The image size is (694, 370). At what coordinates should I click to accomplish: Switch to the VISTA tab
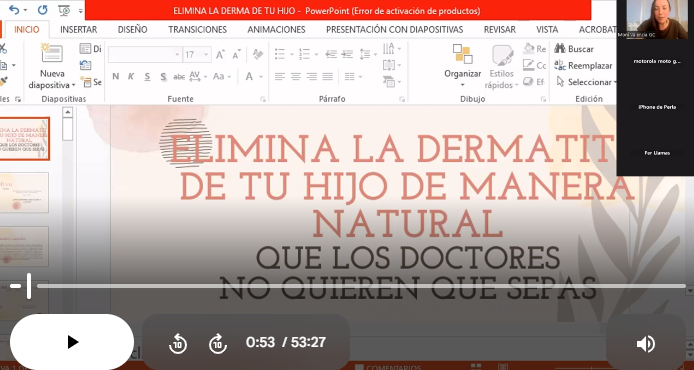(x=547, y=30)
